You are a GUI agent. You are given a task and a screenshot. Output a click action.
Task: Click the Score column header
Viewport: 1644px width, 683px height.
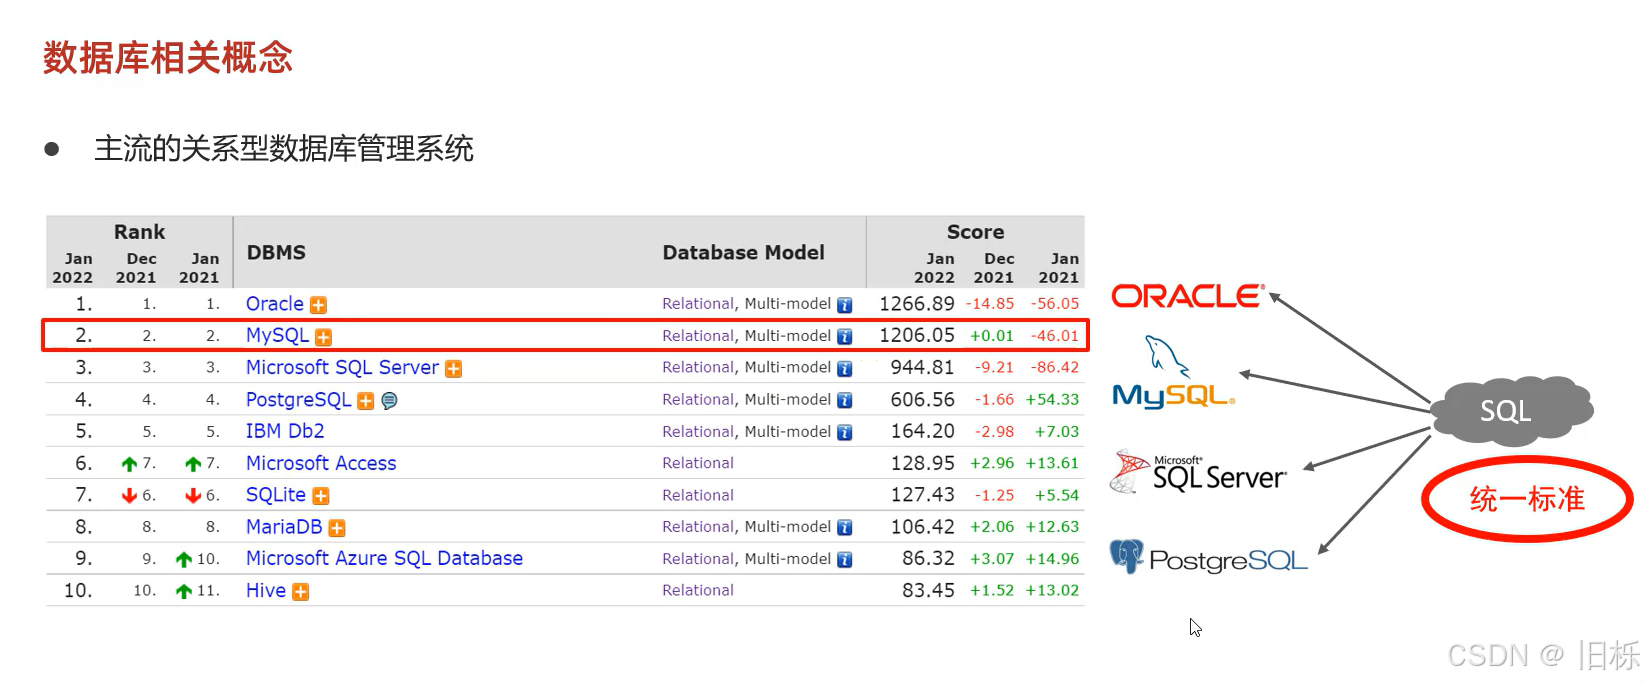[976, 232]
